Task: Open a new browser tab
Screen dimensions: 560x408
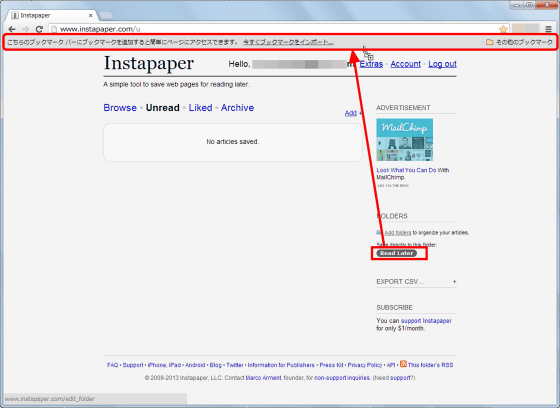Action: pos(106,15)
